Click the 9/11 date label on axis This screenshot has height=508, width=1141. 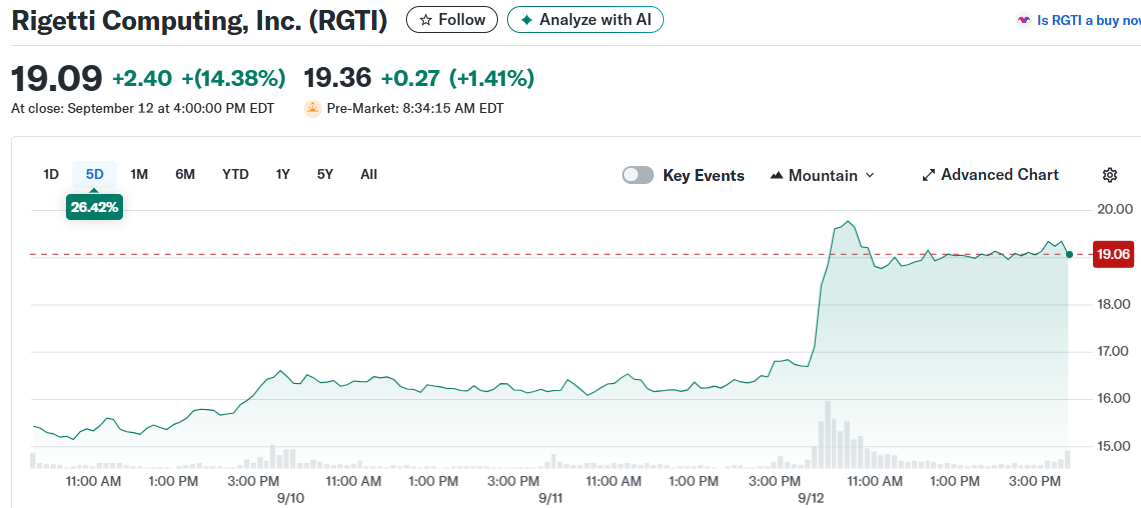click(x=551, y=498)
